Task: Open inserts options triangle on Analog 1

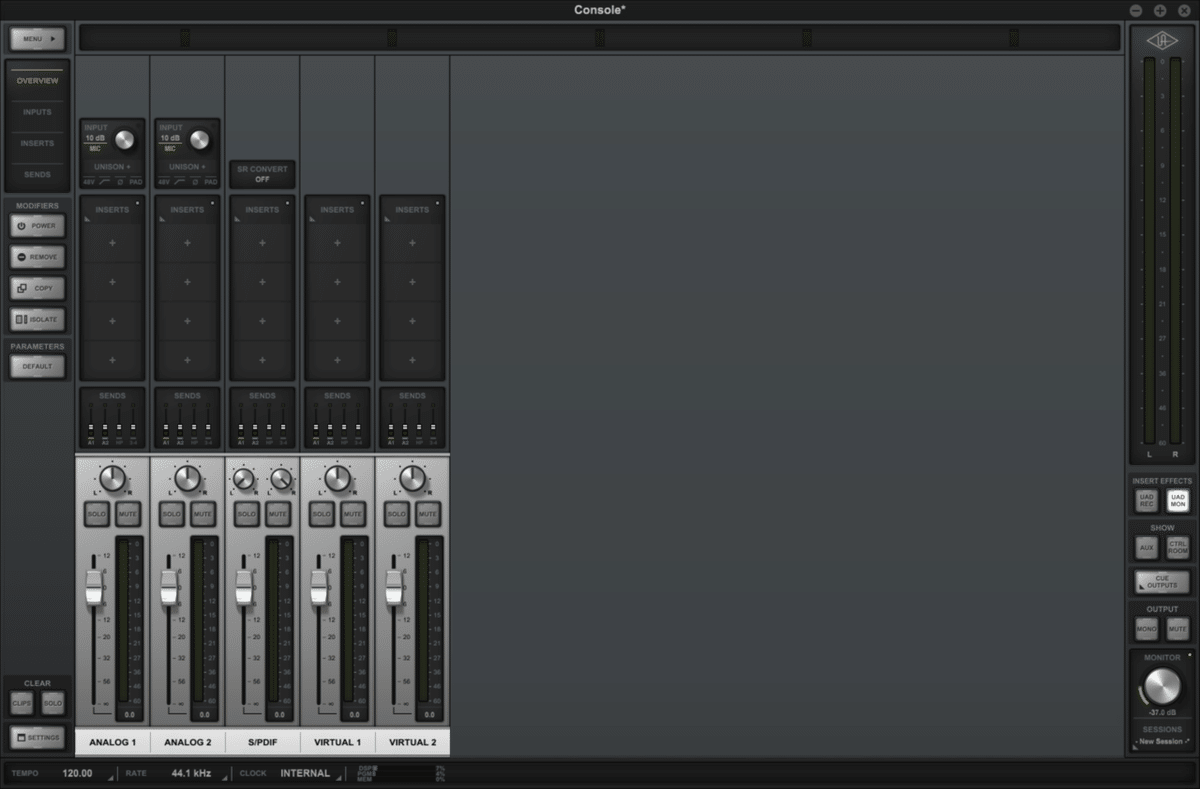Action: (x=87, y=220)
